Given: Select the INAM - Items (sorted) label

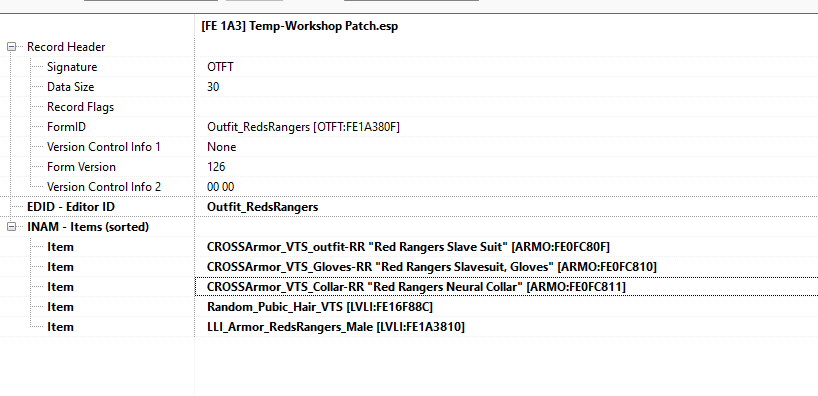Looking at the screenshot, I should point(88,227).
